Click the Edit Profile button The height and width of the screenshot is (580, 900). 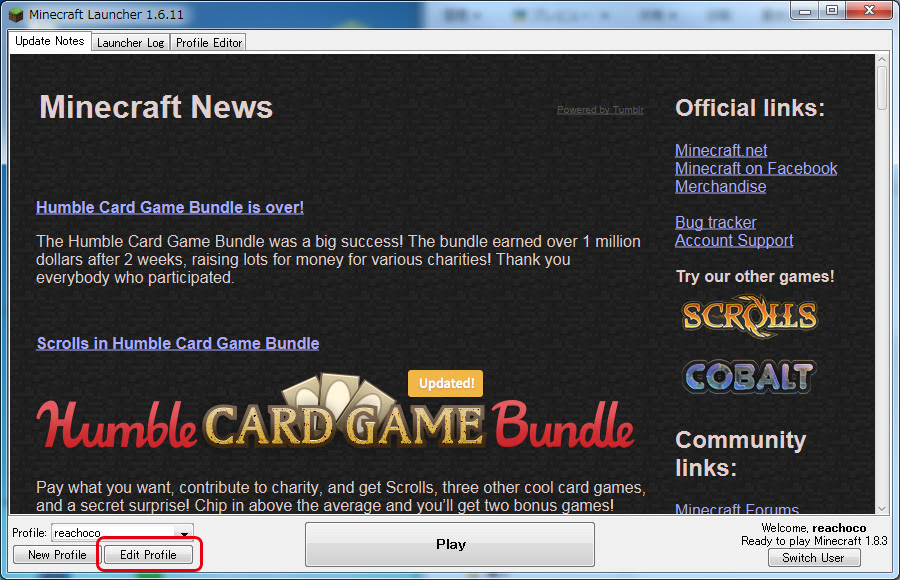click(148, 555)
